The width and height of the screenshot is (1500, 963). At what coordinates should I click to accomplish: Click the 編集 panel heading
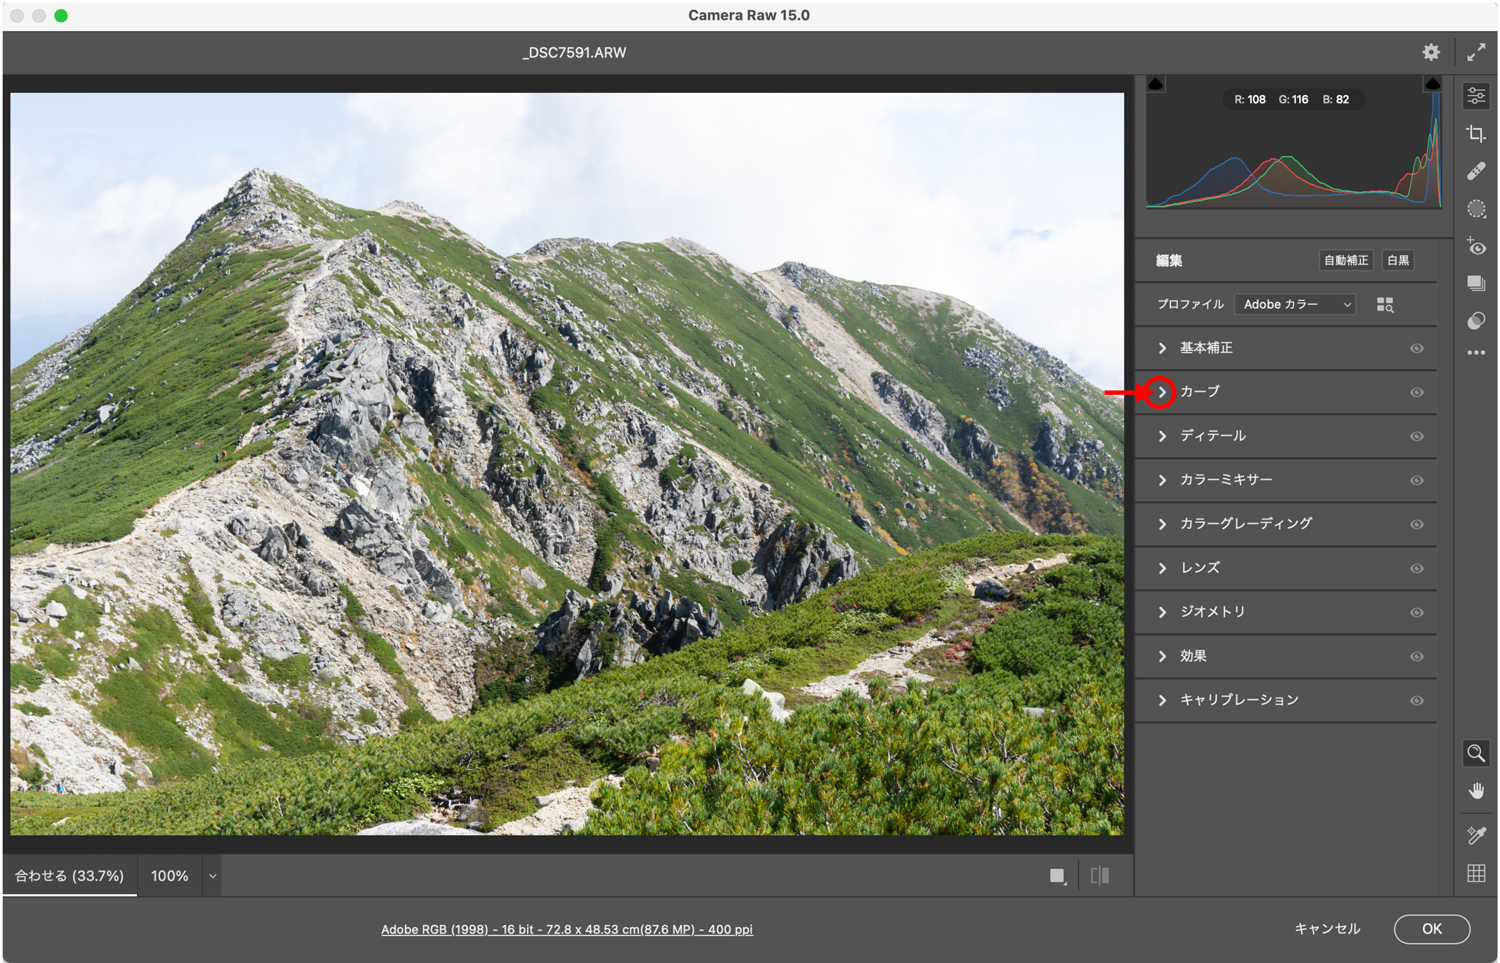(1169, 261)
